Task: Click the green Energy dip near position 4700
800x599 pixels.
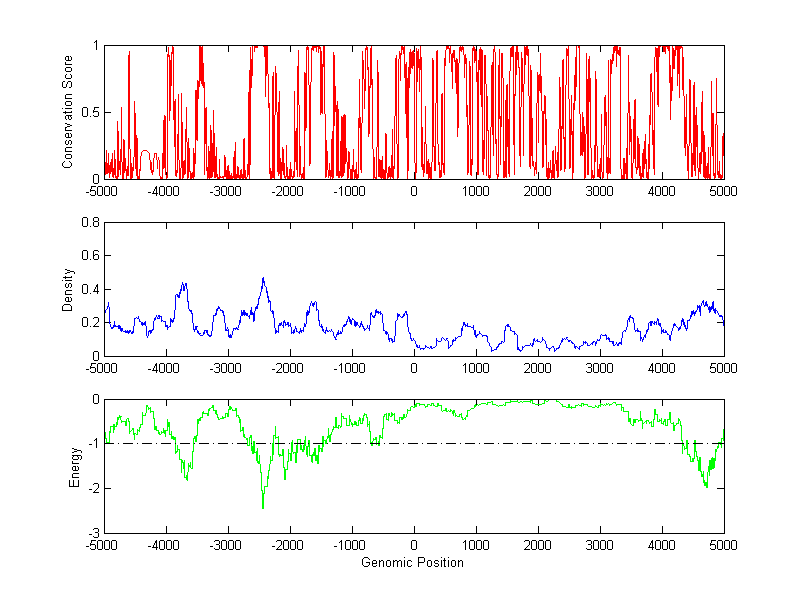Action: coord(706,486)
